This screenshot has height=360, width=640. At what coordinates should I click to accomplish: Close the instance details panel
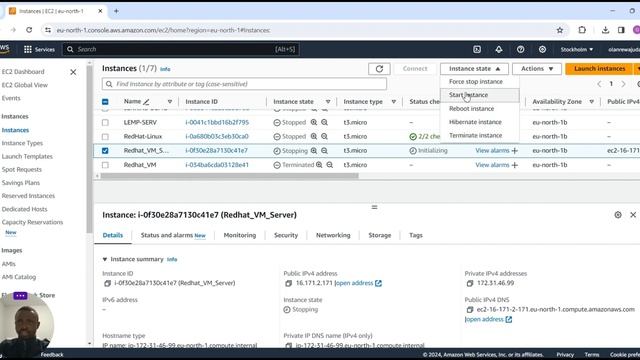coord(633,215)
